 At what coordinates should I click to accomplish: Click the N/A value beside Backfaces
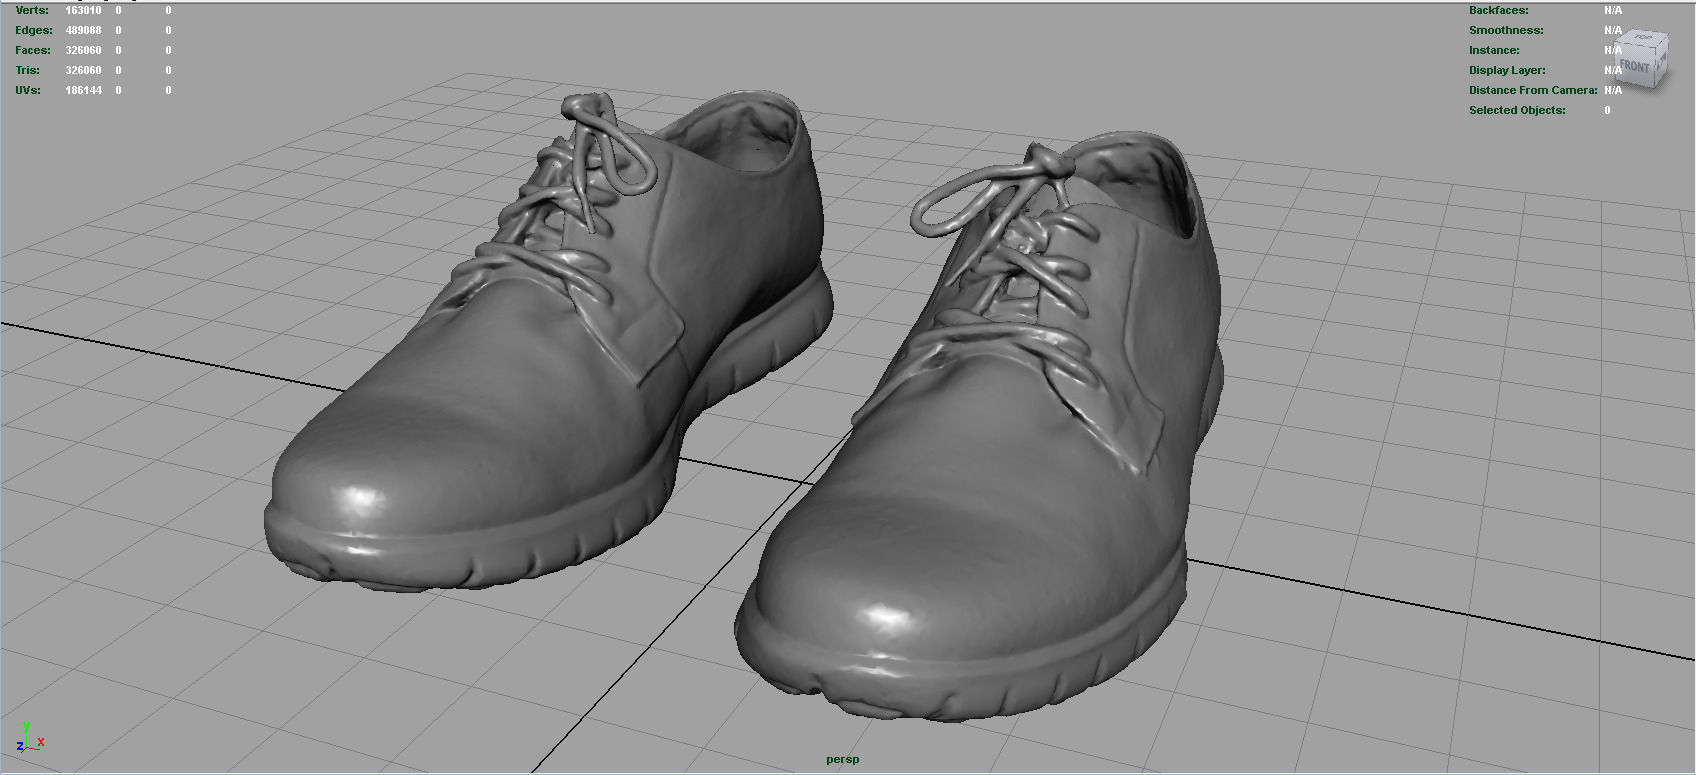(x=1613, y=10)
